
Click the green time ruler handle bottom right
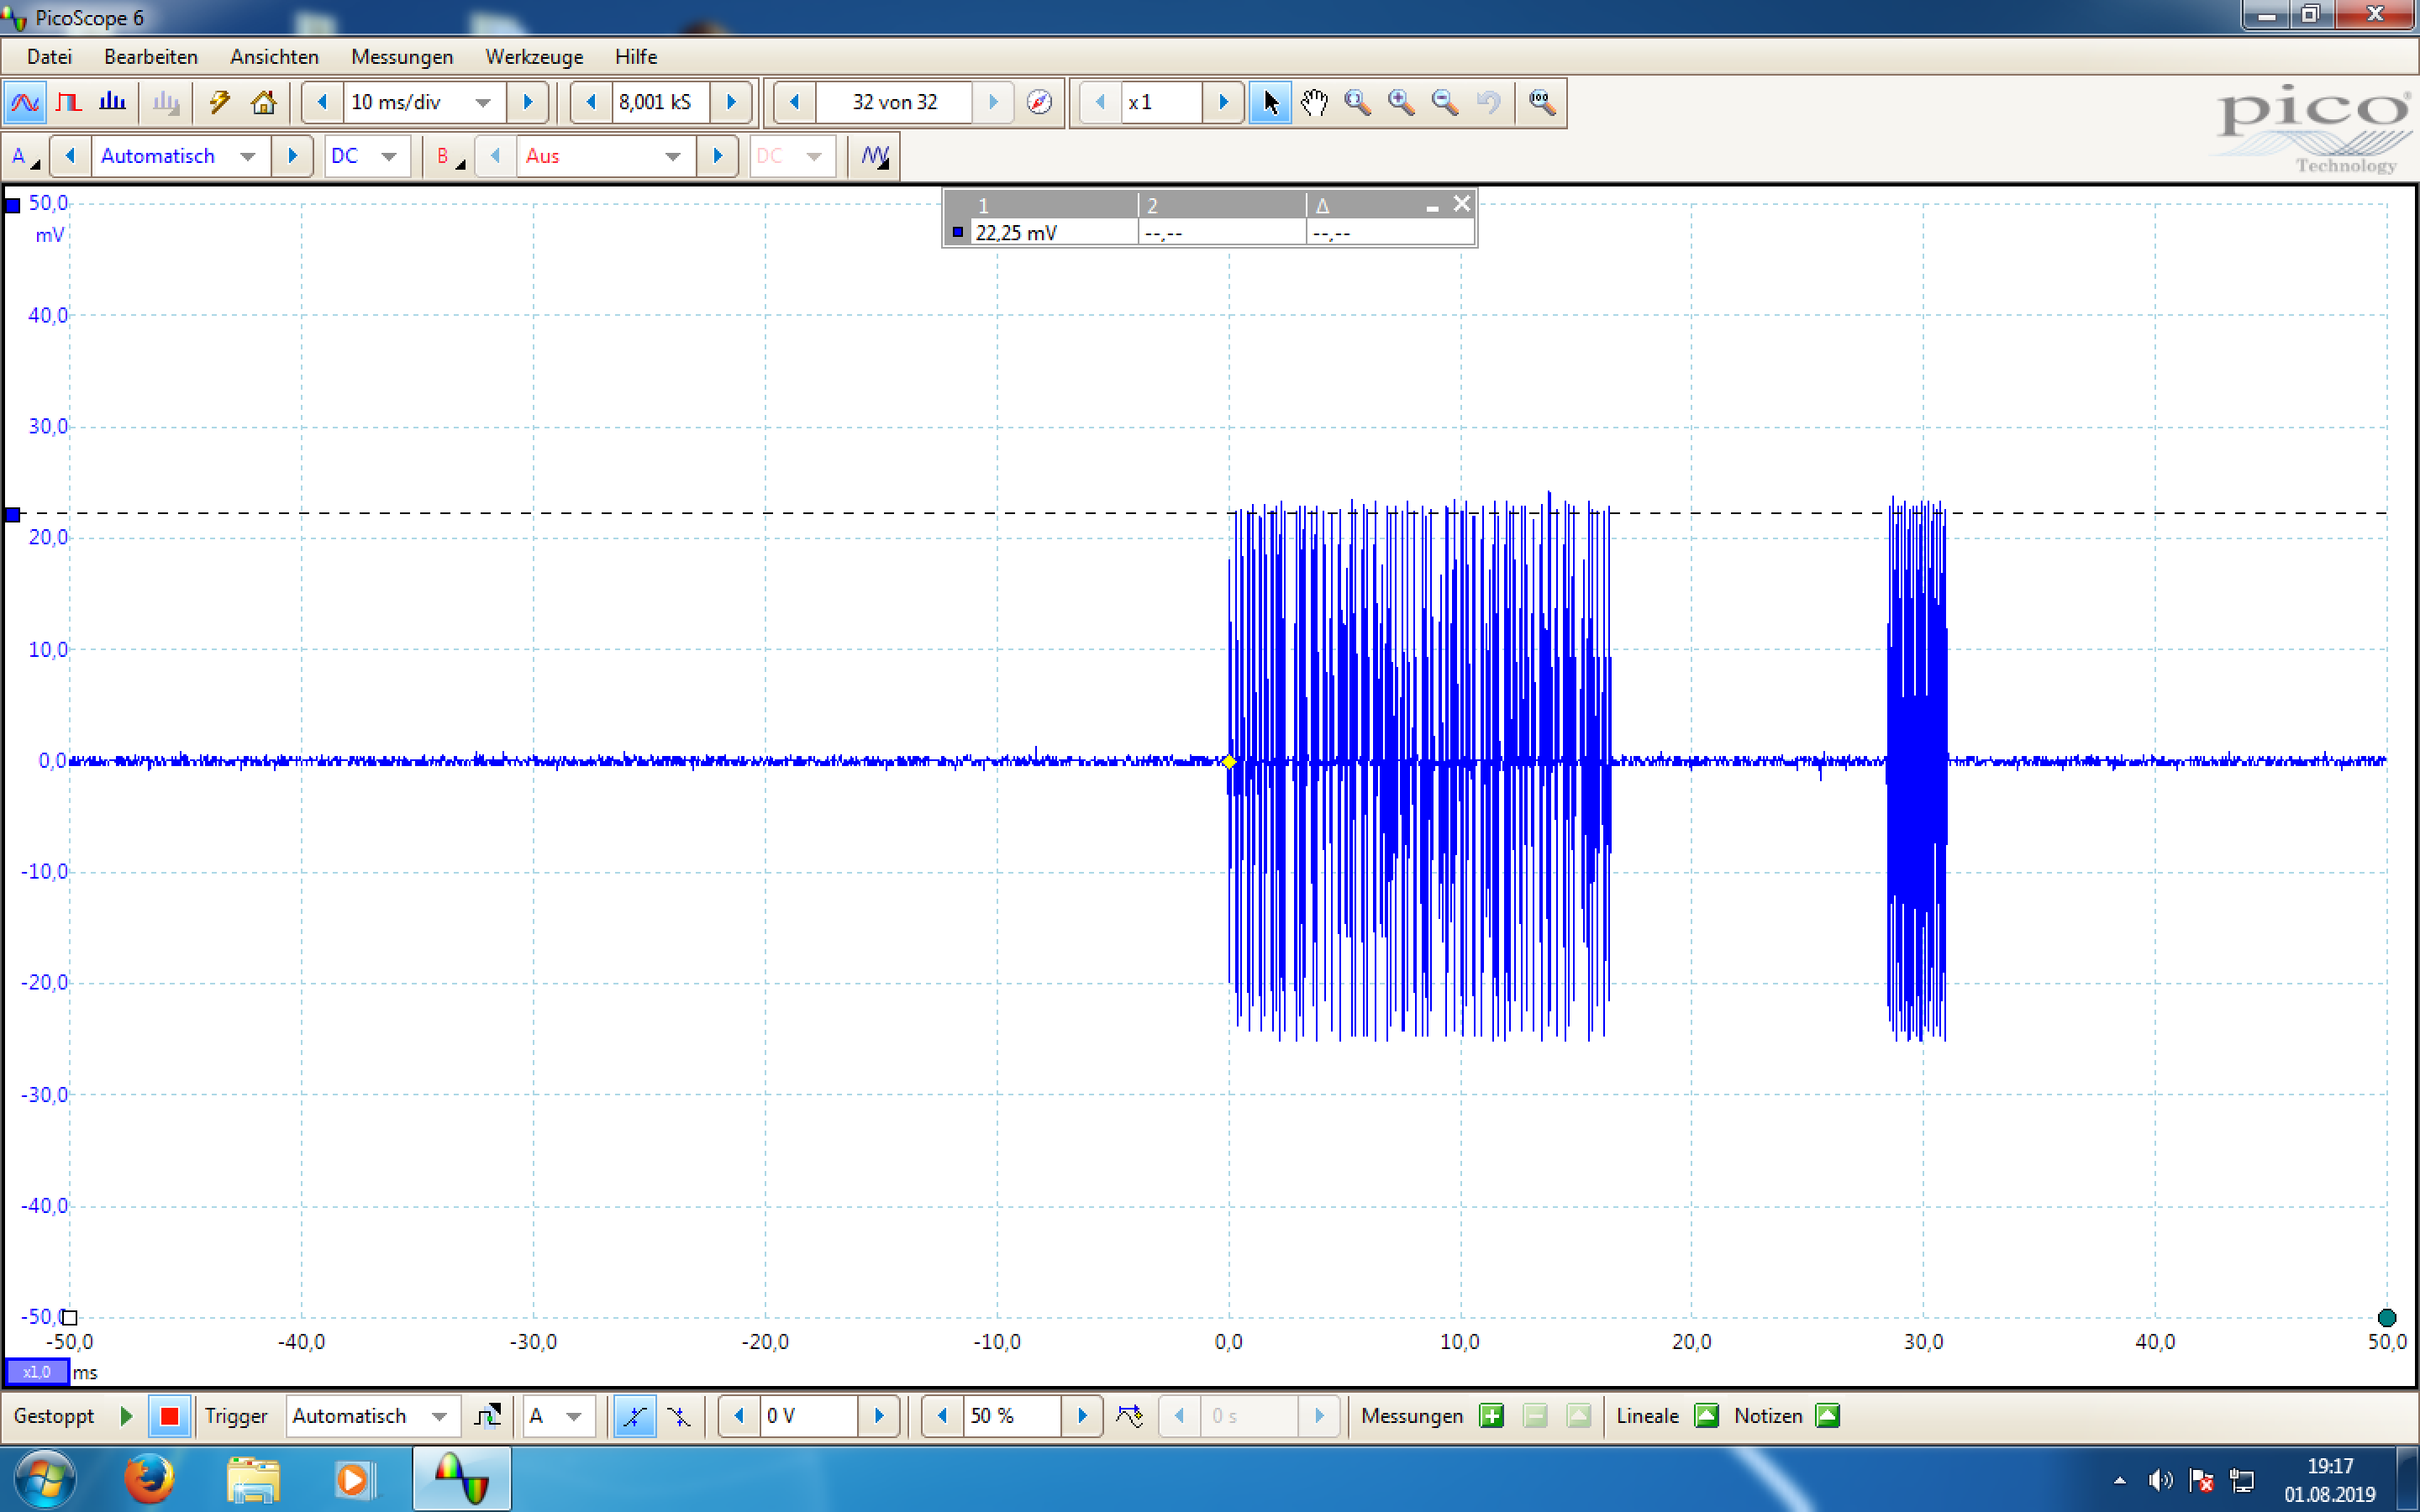[x=2387, y=1317]
